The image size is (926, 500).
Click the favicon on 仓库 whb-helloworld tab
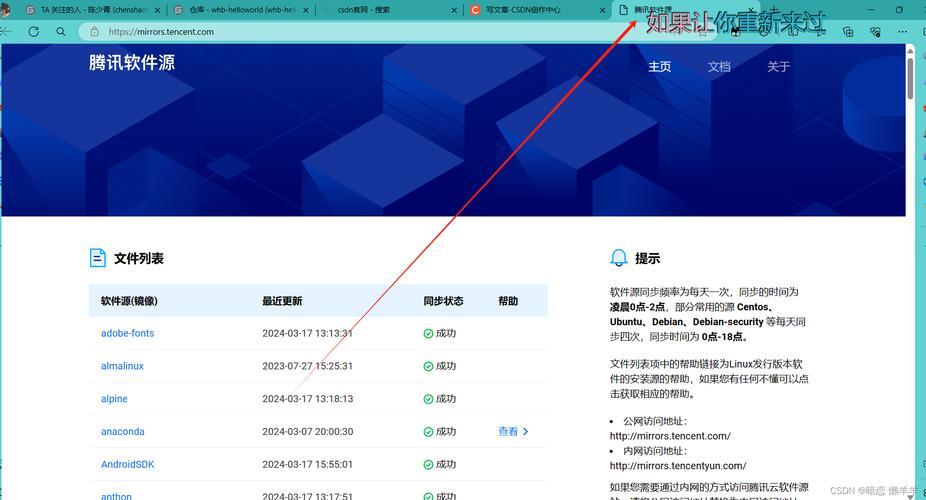point(178,10)
